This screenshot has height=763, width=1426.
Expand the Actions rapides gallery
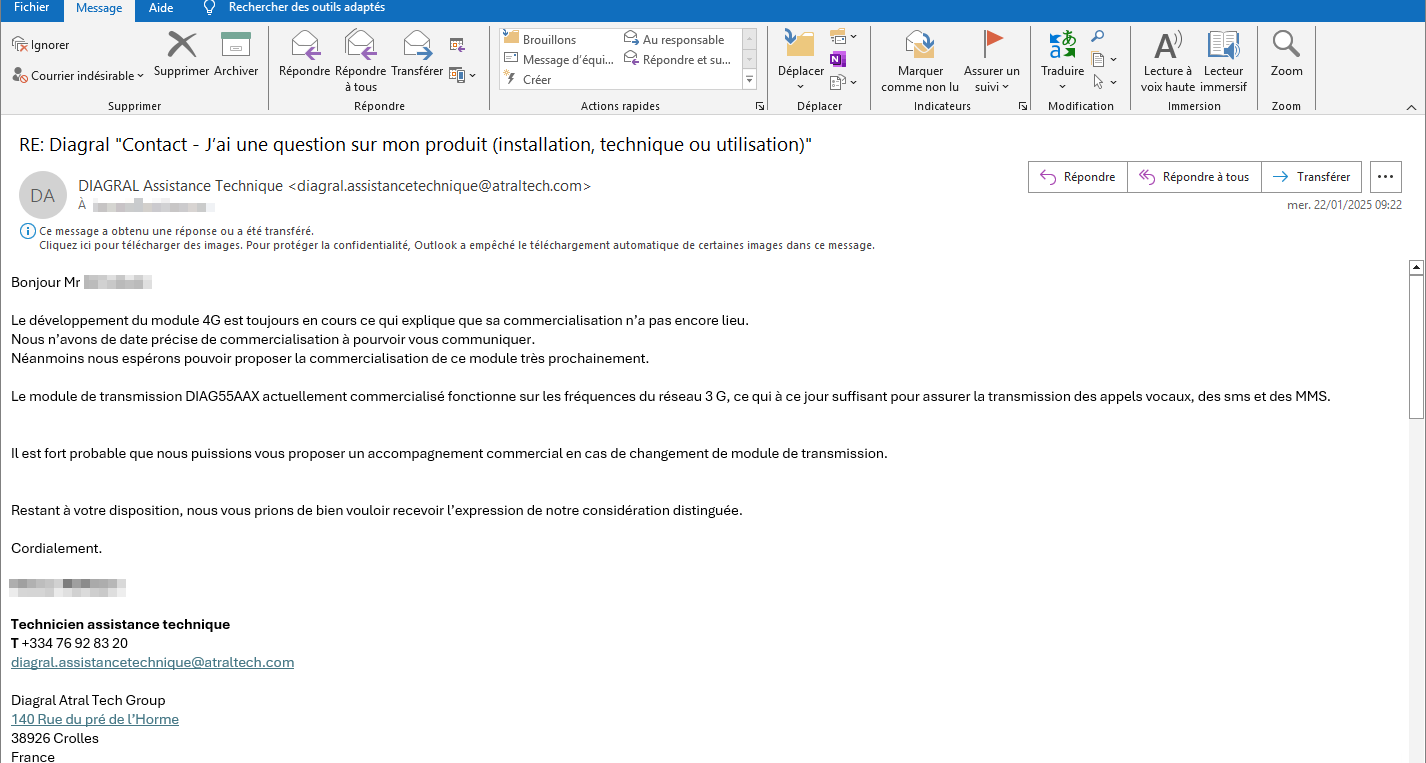(750, 79)
